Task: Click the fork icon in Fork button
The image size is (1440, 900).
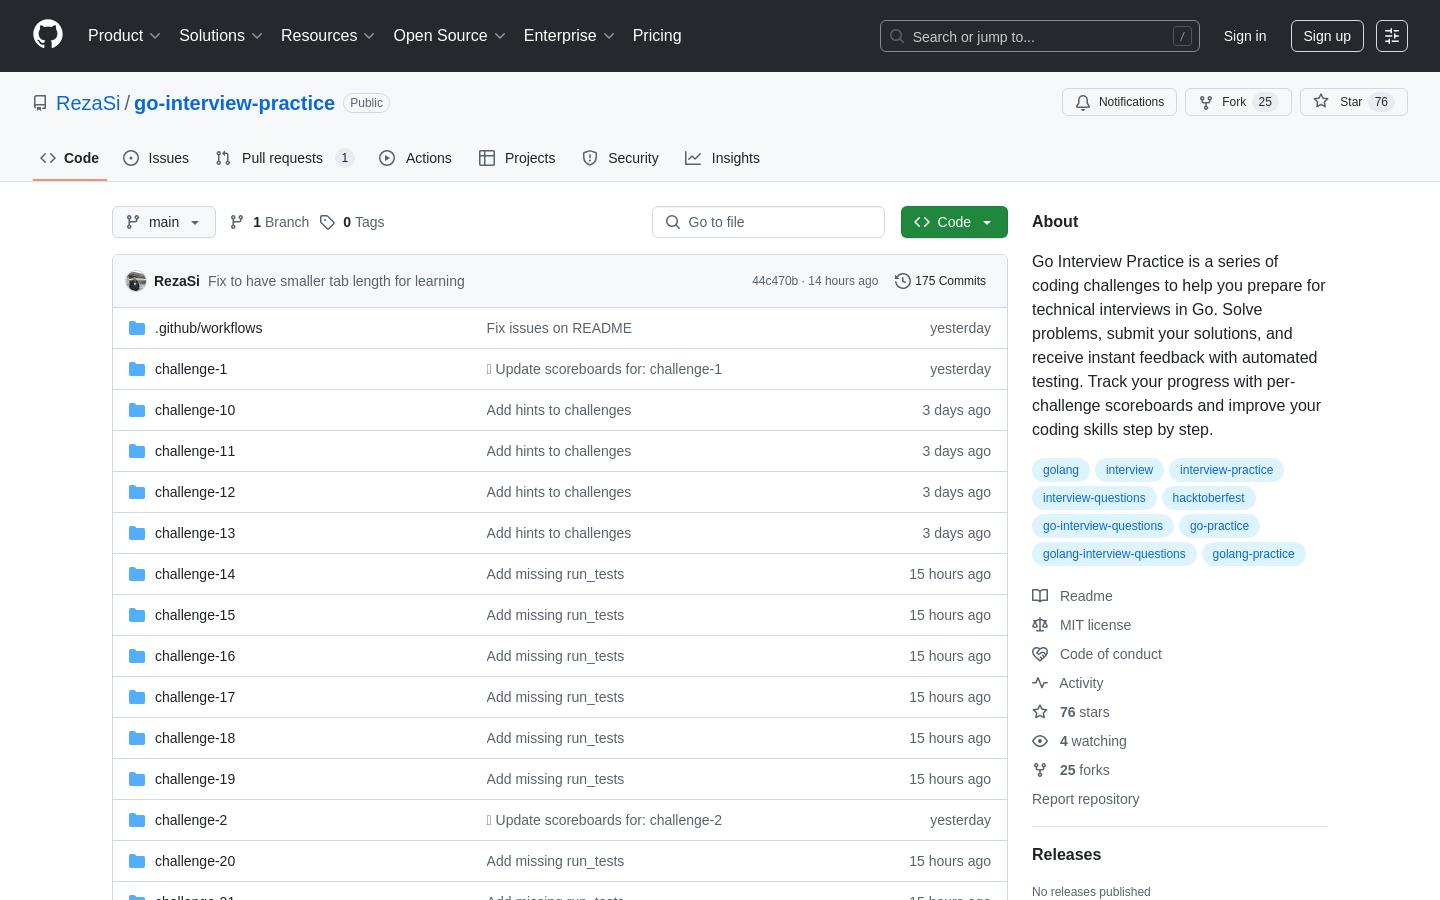Action: pos(1206,102)
